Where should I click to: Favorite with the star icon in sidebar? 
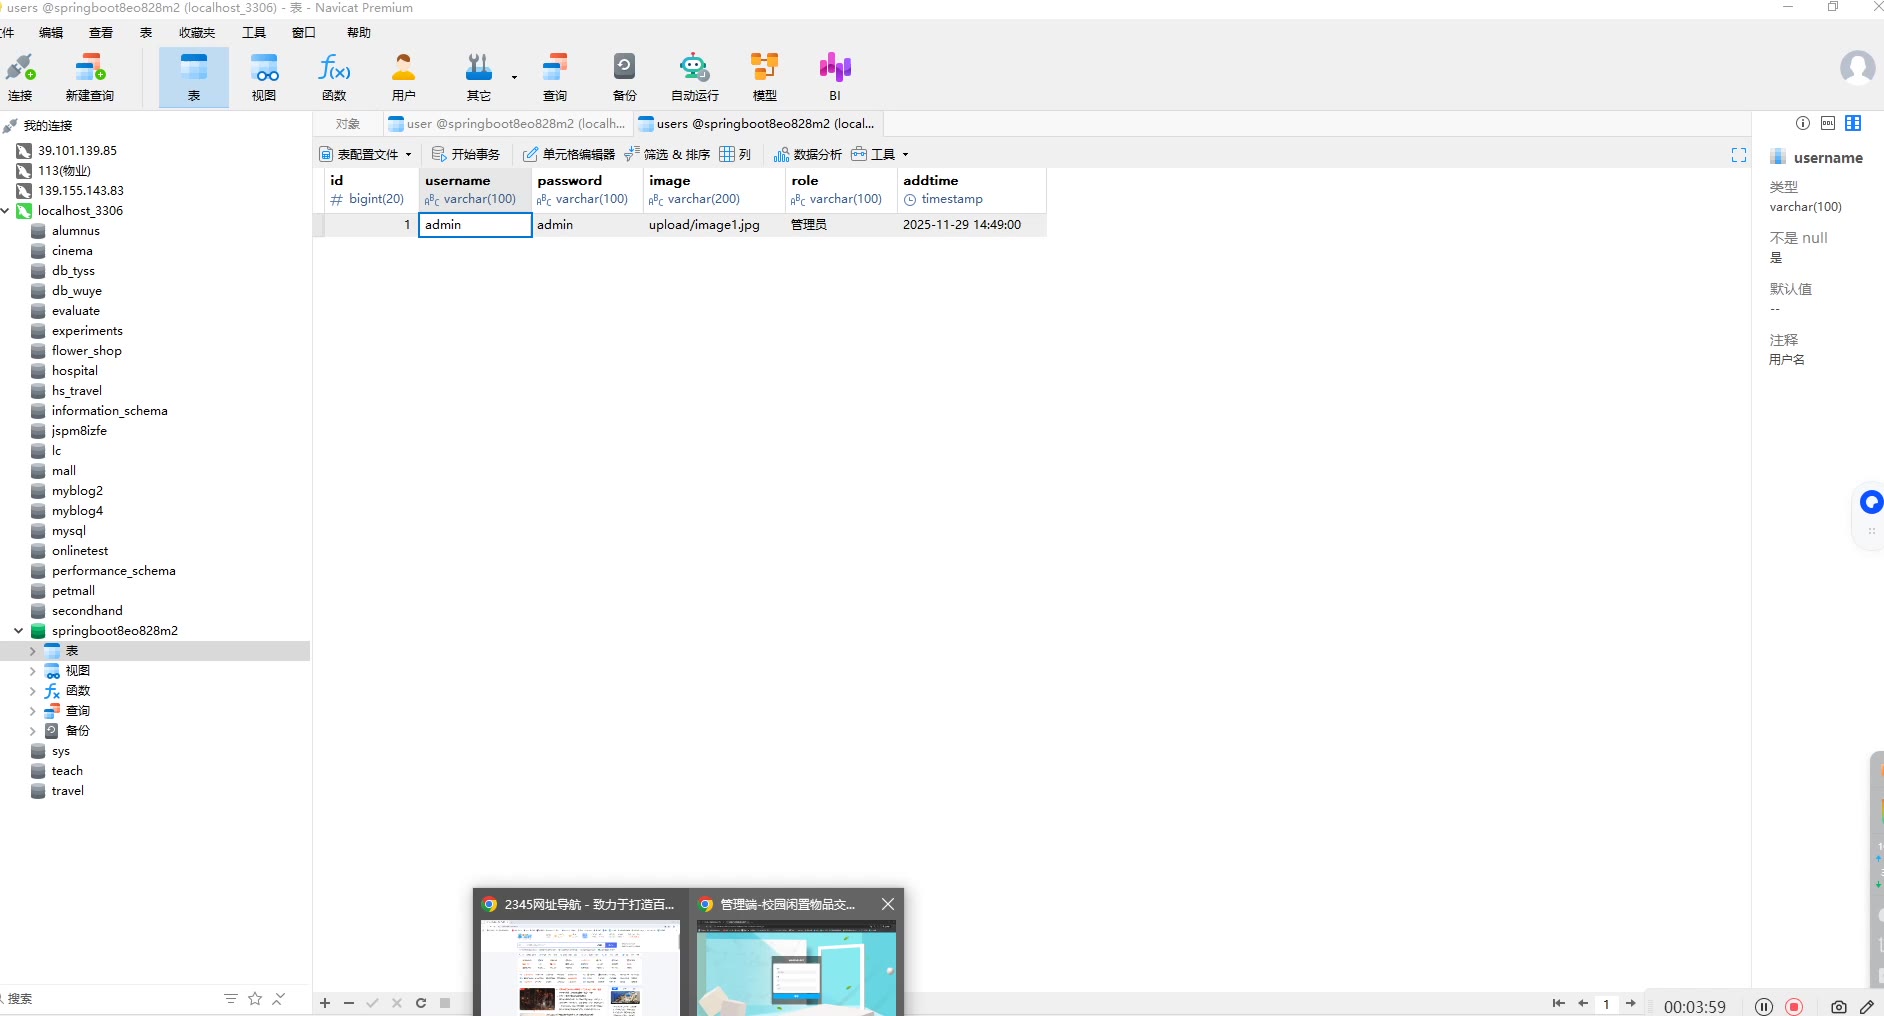255,999
